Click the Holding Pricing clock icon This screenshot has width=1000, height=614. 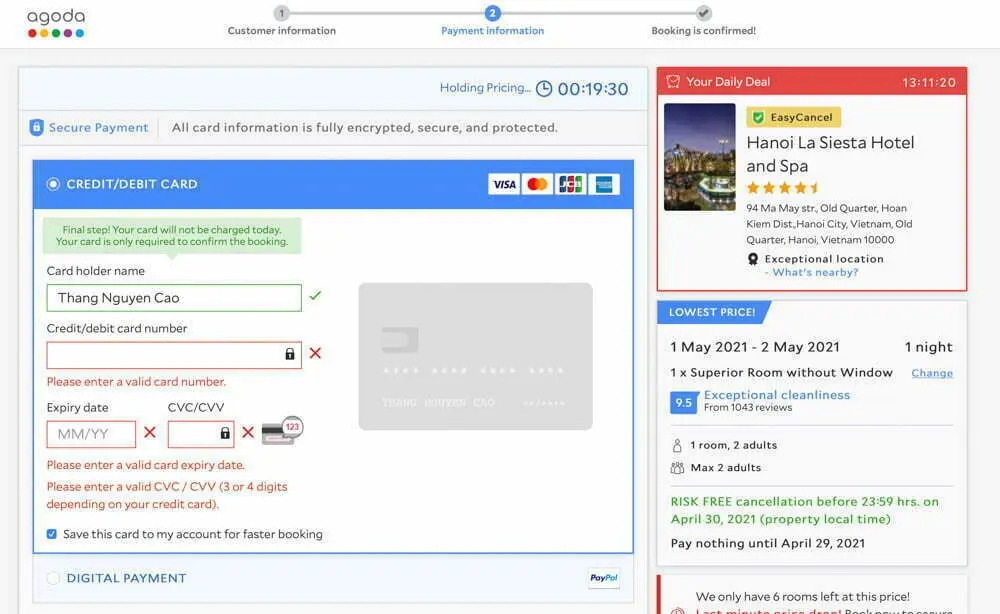544,89
